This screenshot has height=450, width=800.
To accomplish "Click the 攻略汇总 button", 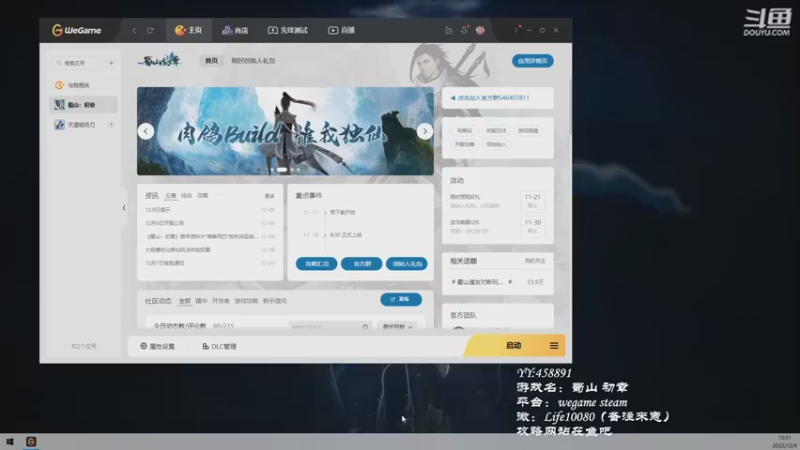I will tap(316, 264).
